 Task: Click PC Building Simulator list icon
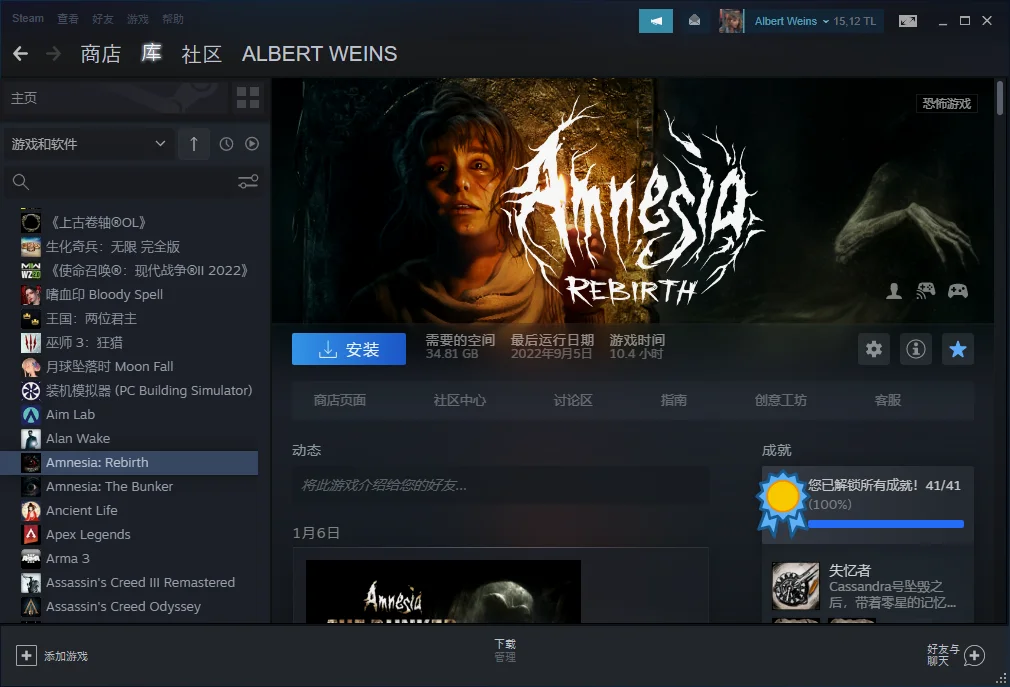31,391
